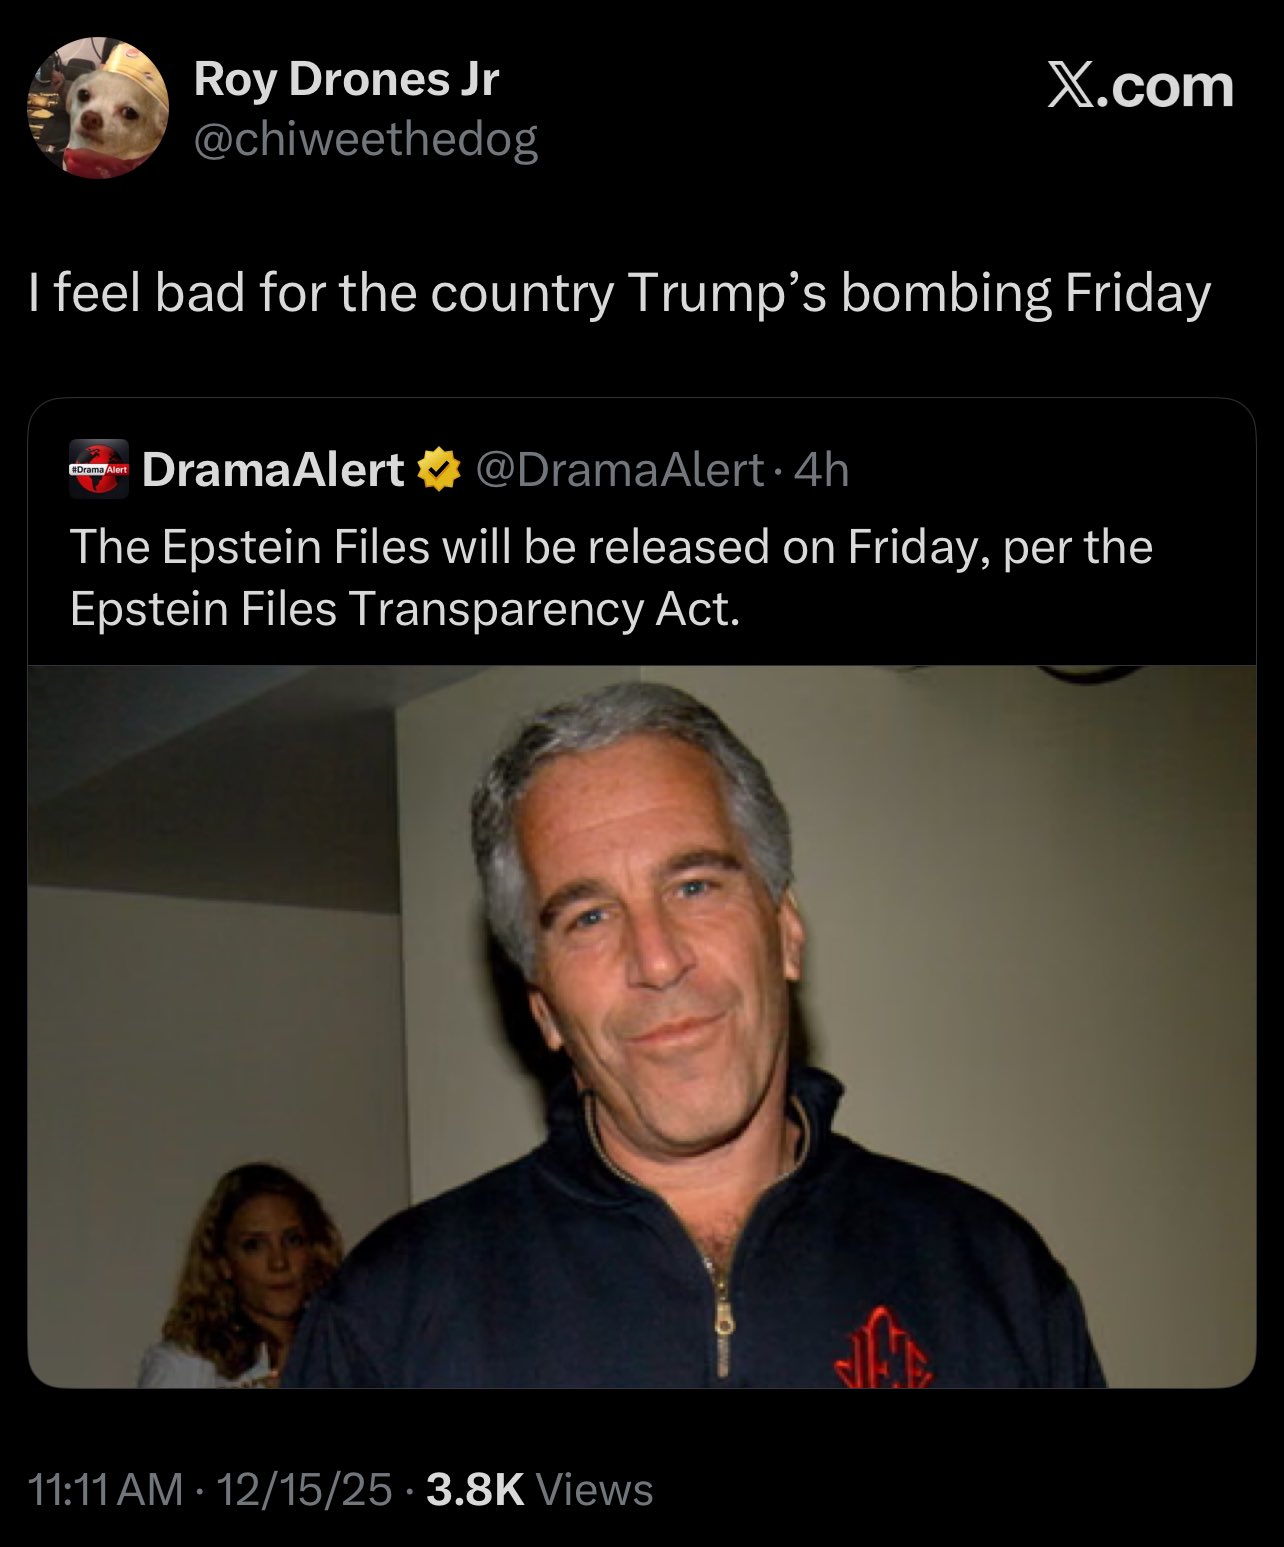Click the Views label at the bottom
Viewport: 1284px width, 1547px height.
click(x=595, y=1490)
